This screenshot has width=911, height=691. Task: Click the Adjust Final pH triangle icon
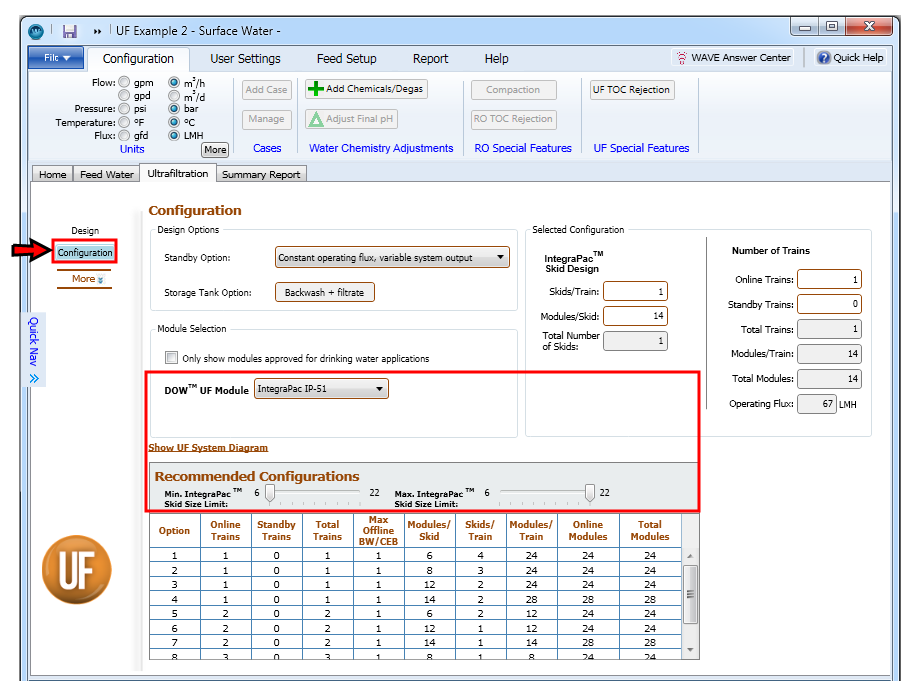tap(315, 119)
